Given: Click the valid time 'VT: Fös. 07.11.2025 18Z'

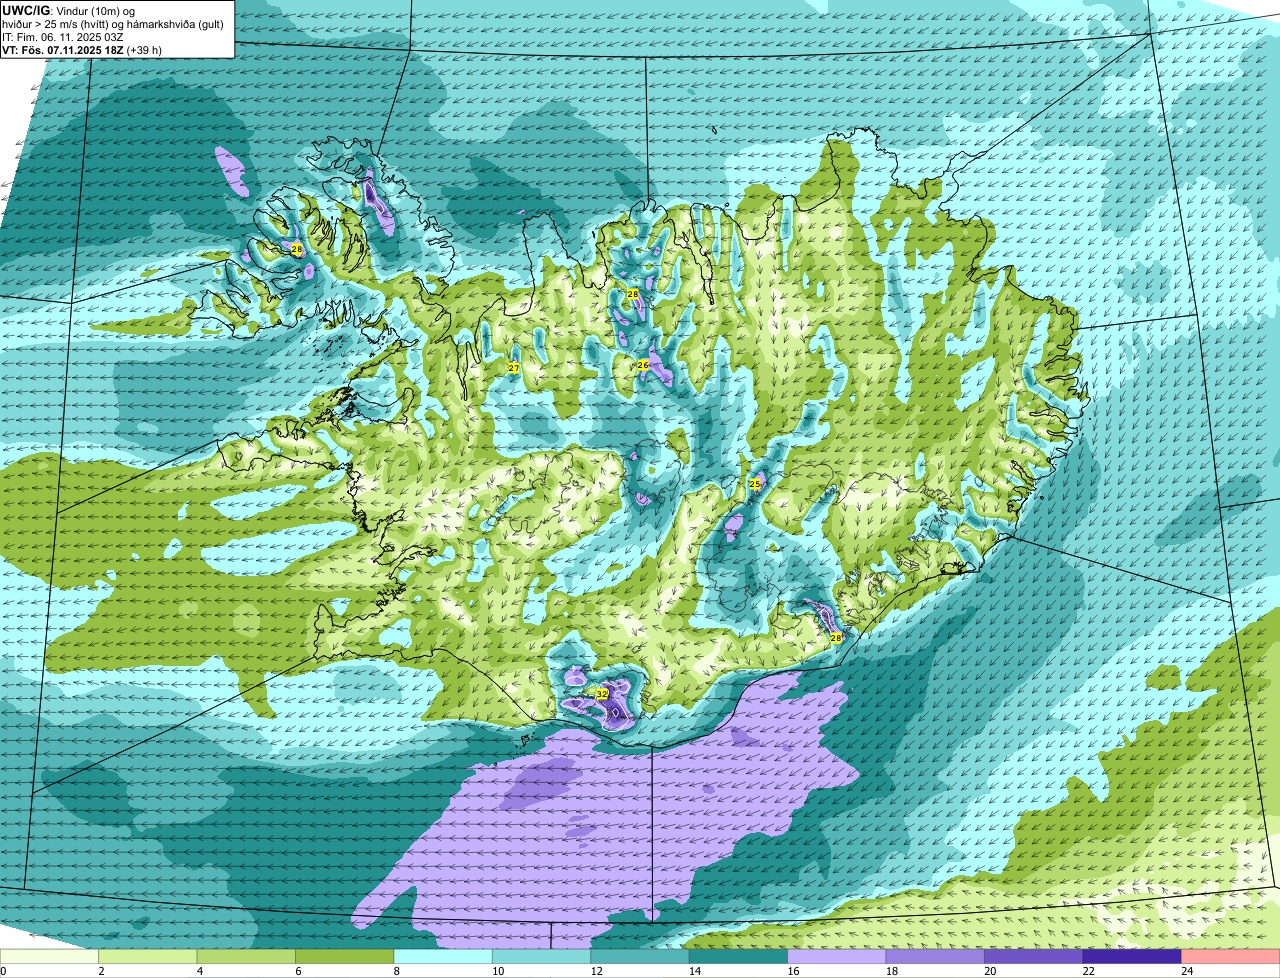Looking at the screenshot, I should (63, 49).
